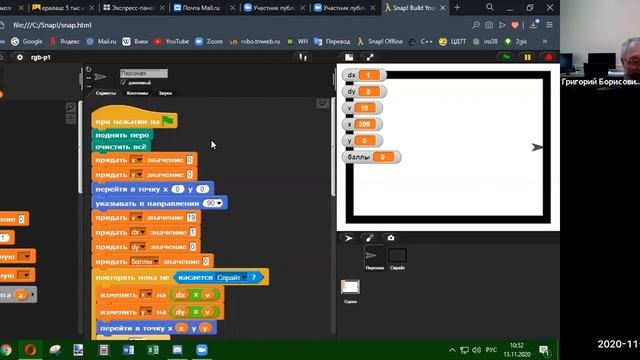Viewport: 640px width, 360px height.
Task: Open browser downloads icon
Action: (533, 25)
